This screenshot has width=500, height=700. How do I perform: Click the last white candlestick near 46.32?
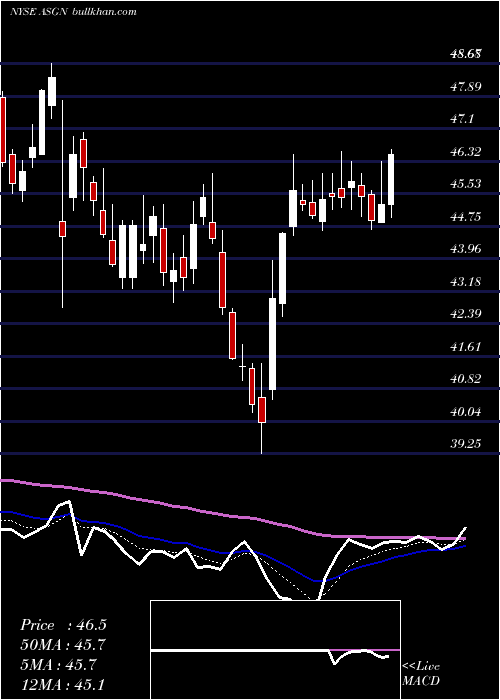click(392, 183)
